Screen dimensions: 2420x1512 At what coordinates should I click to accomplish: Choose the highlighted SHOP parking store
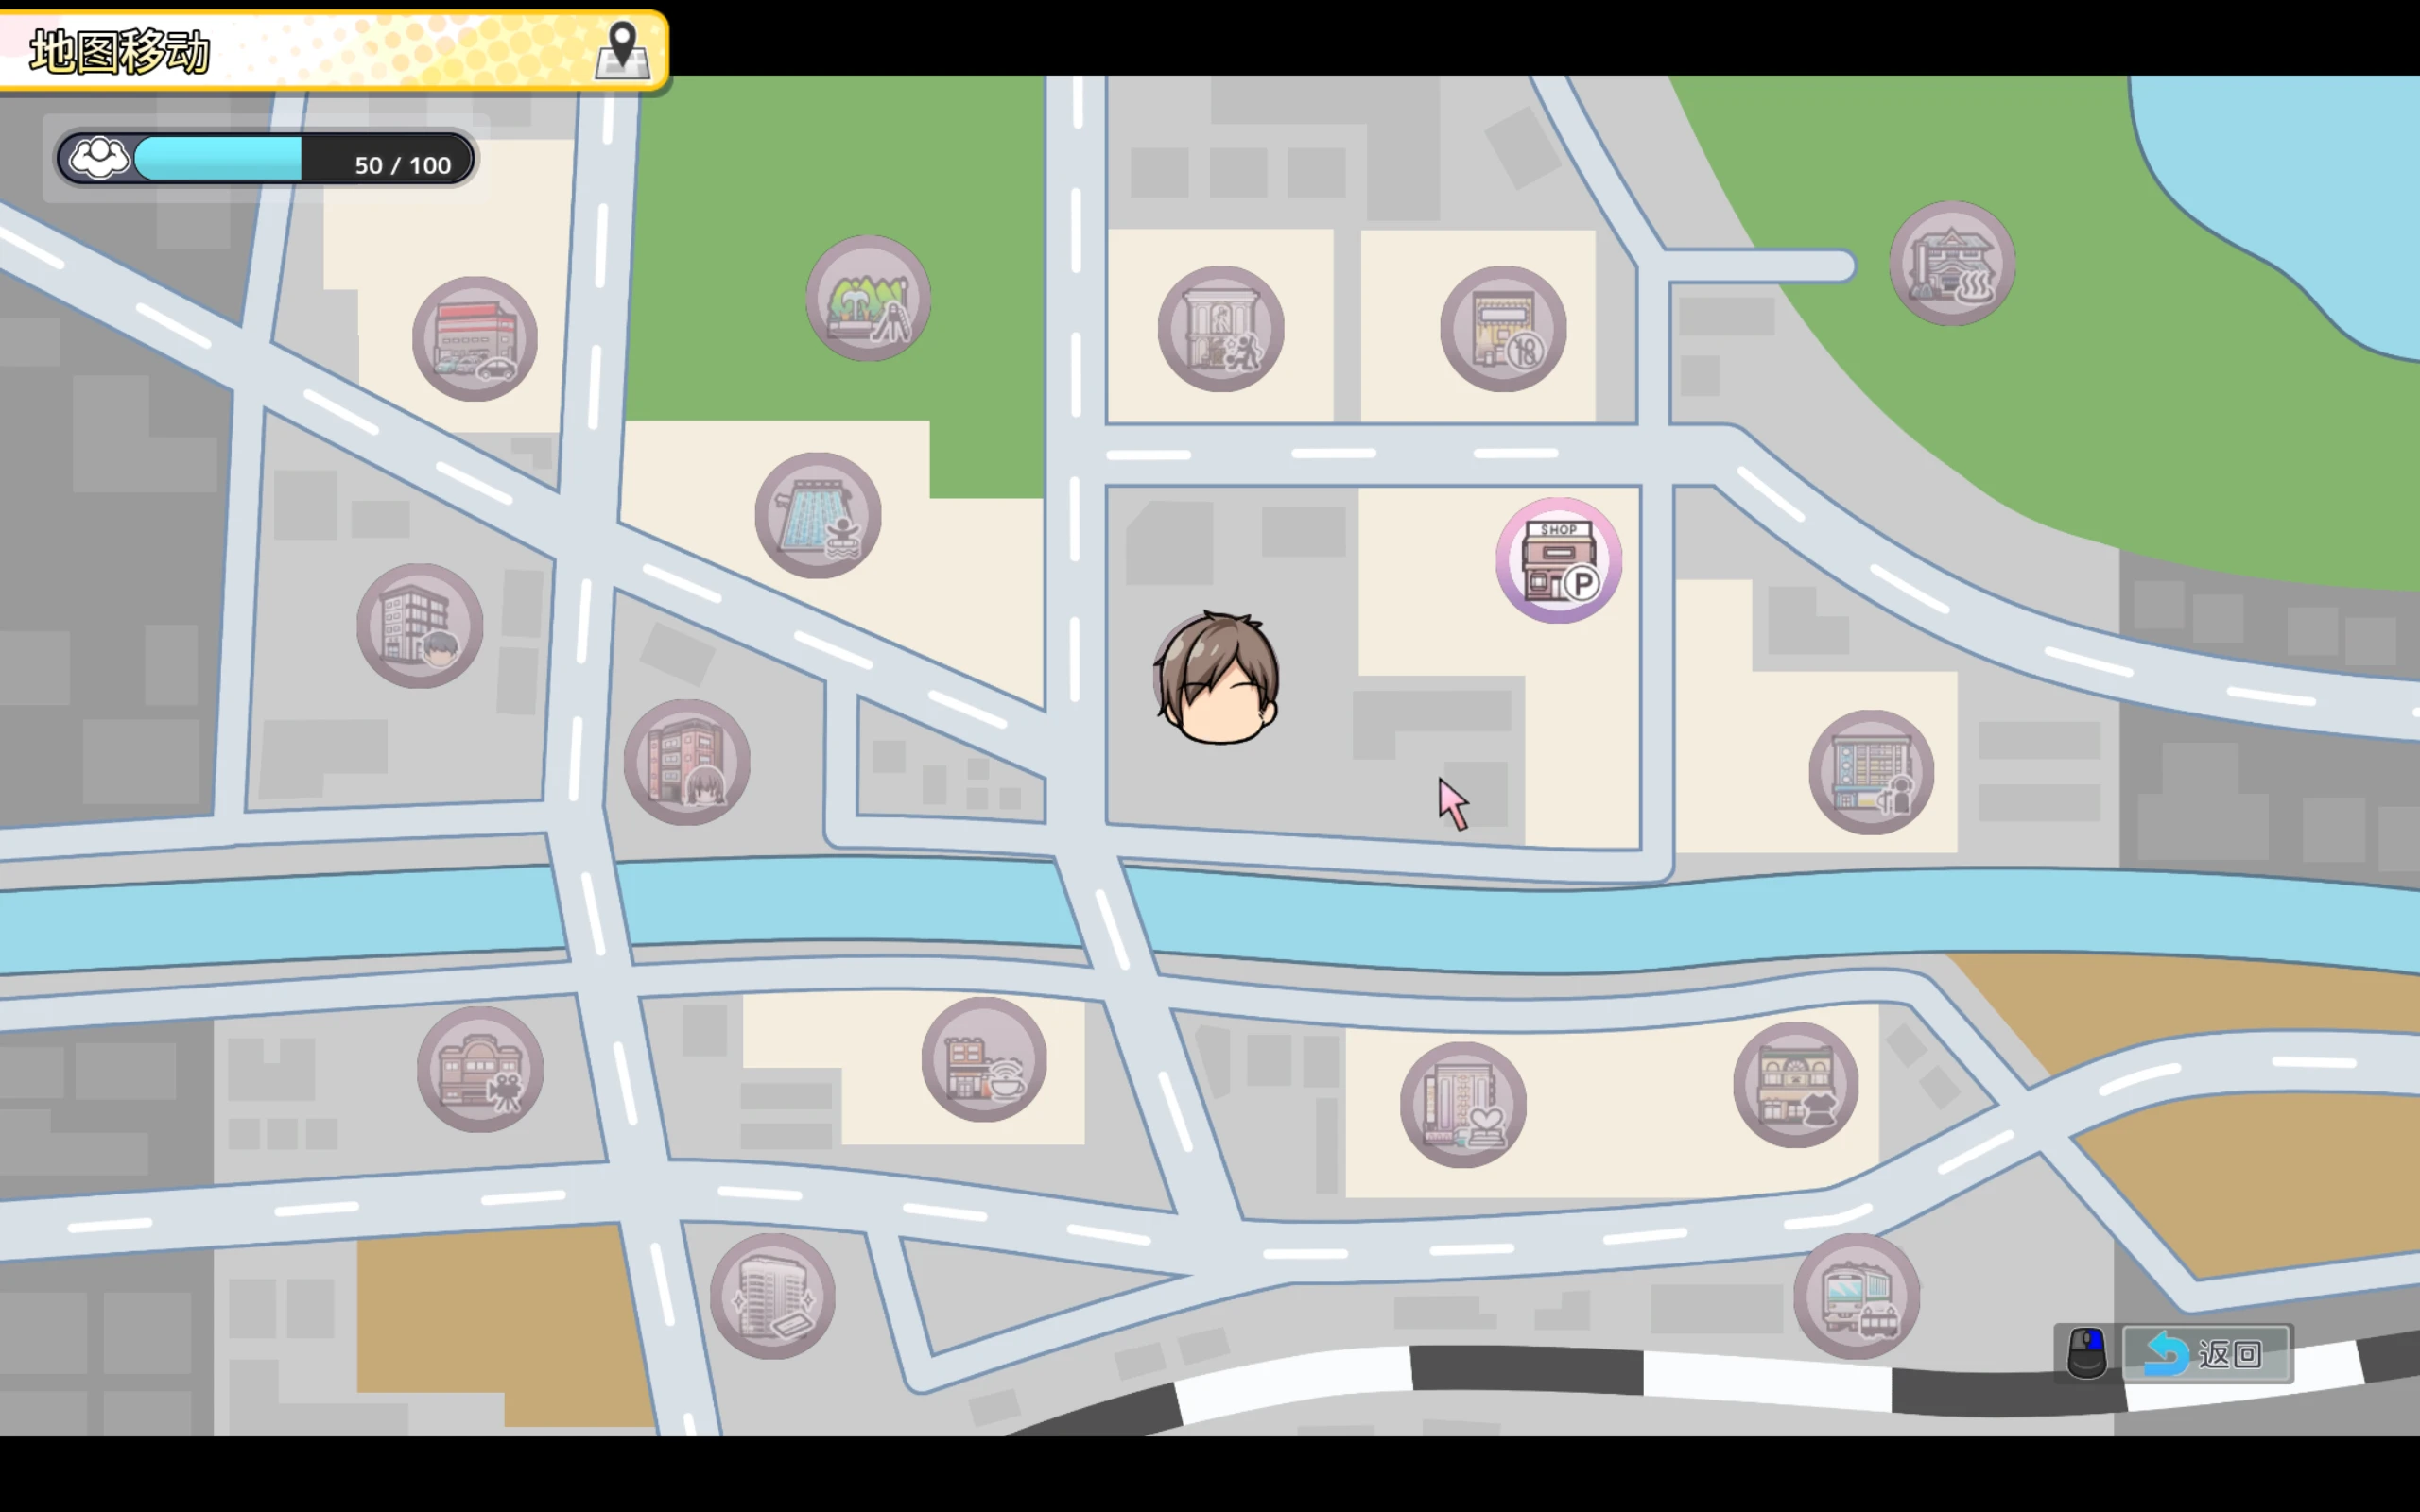click(x=1559, y=560)
